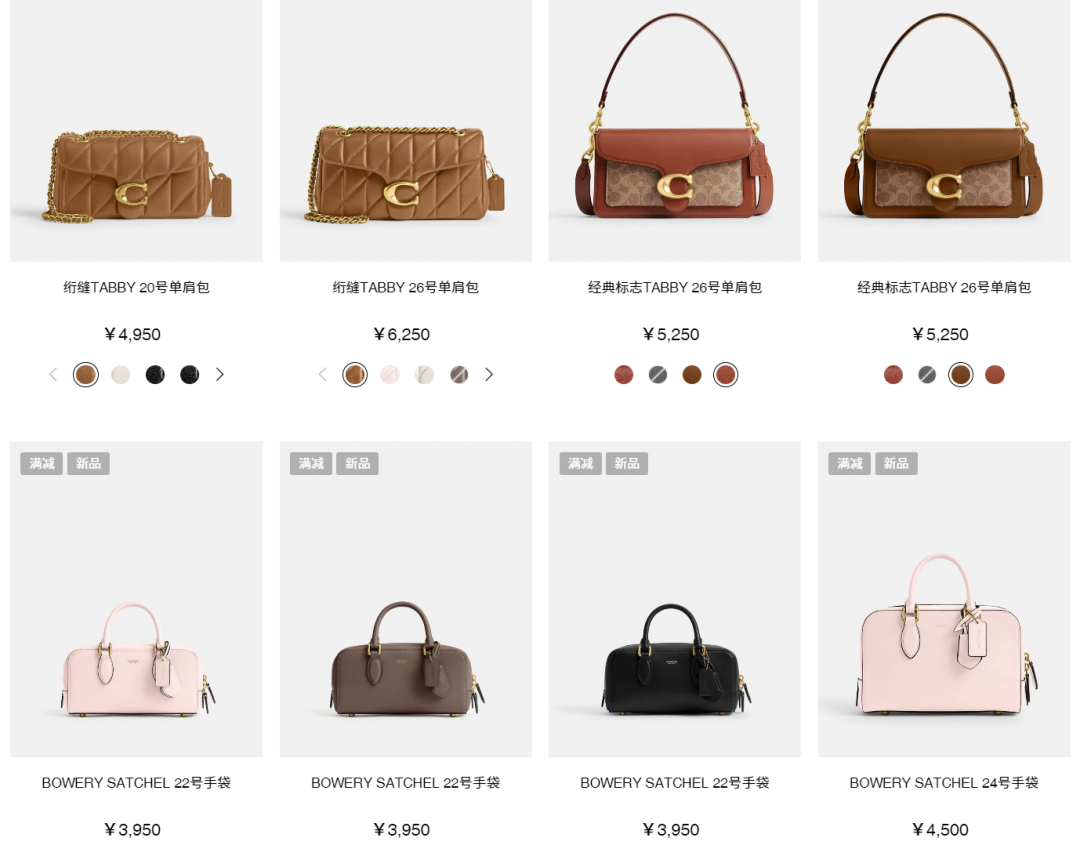This screenshot has height=845, width=1080.
Task: Show previous colors for quilted TABBY 20 bag
Action: (53, 375)
